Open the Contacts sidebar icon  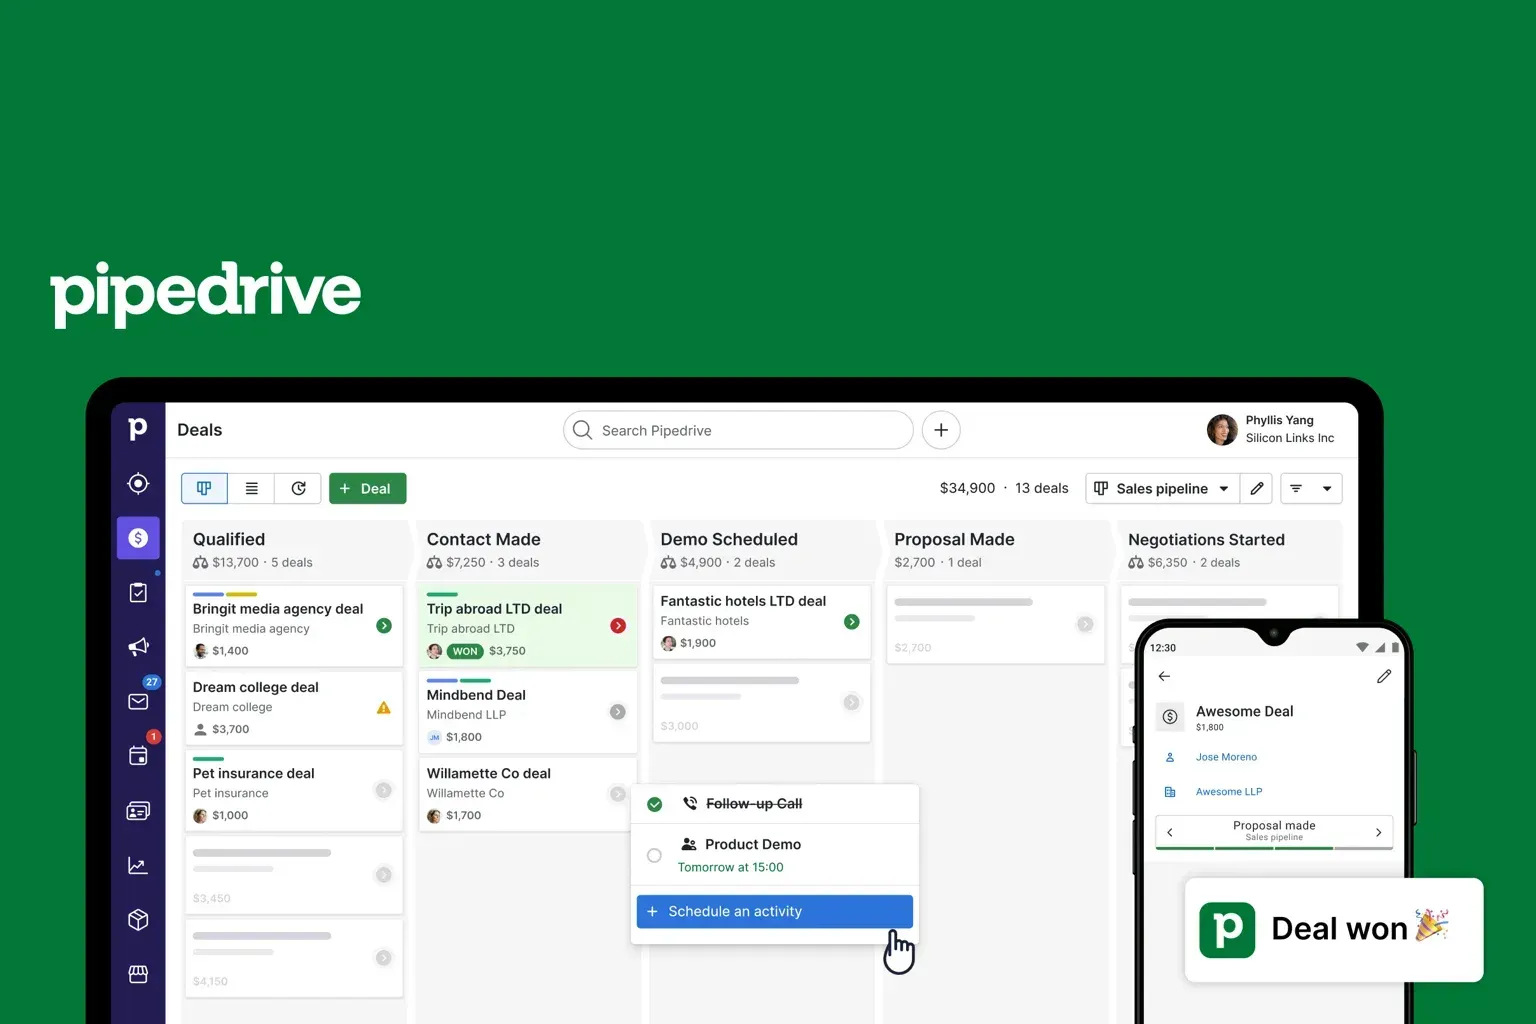[138, 810]
